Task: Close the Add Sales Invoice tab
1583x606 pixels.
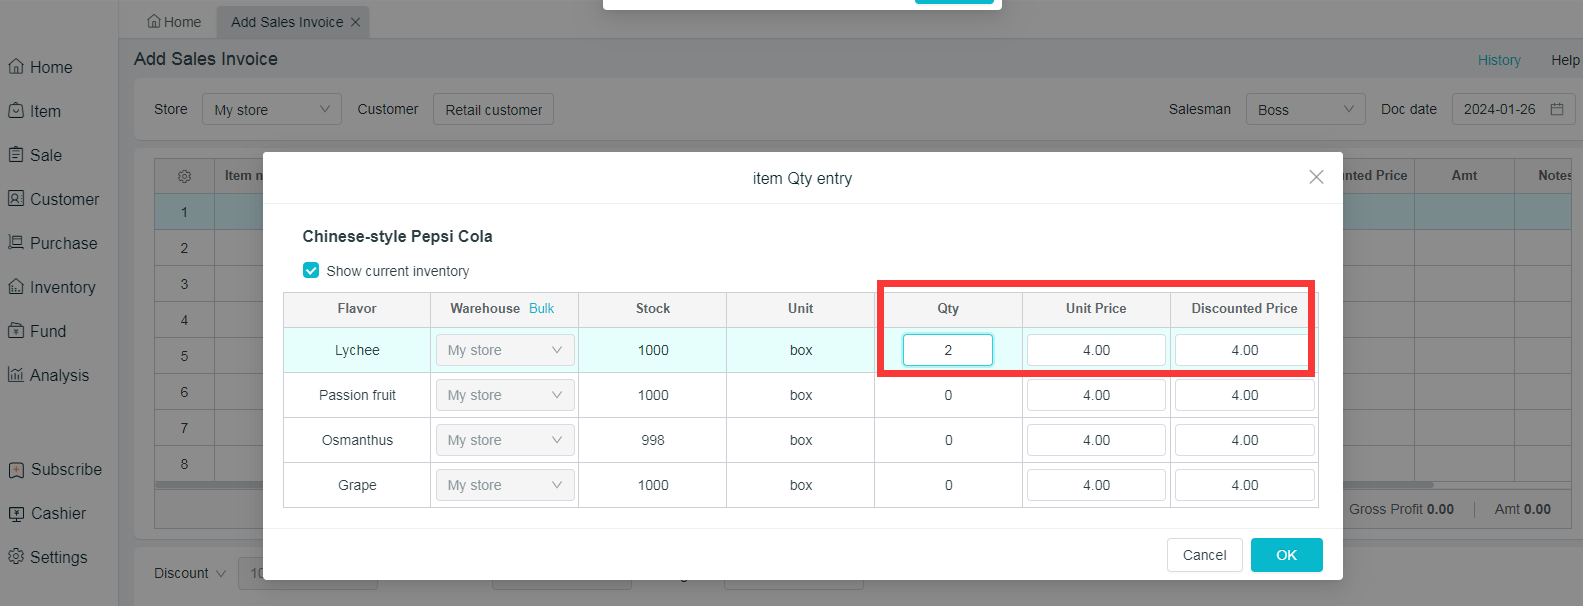Action: tap(355, 22)
